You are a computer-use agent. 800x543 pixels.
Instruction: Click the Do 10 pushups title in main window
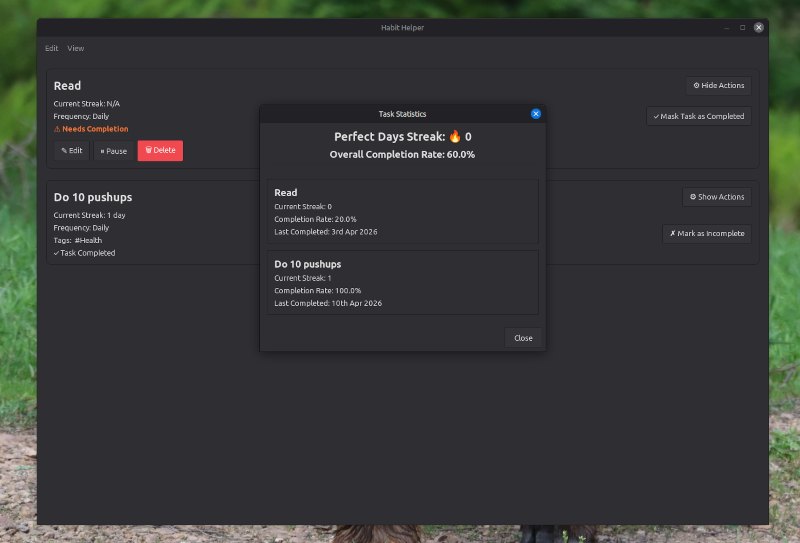tap(93, 197)
